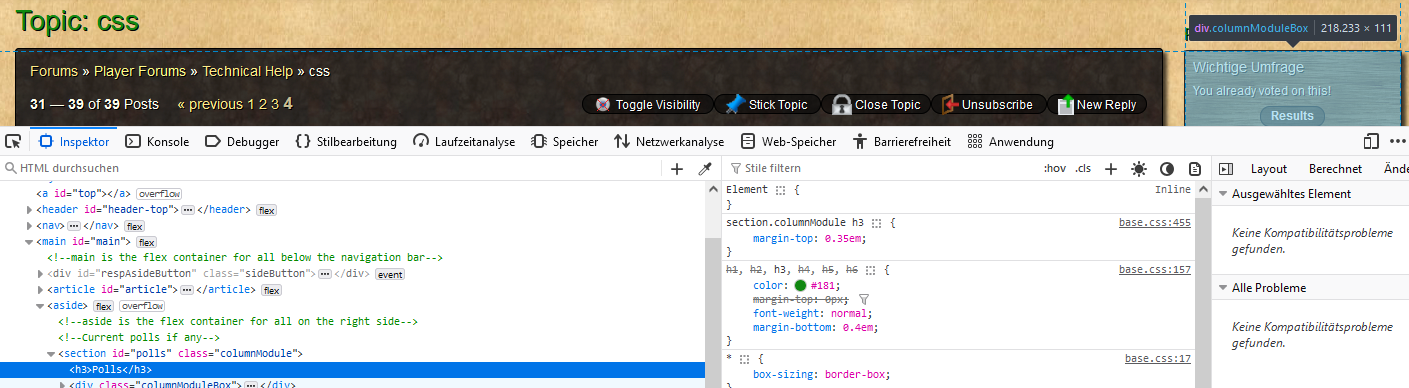
Task: Unsubscribe from this topic
Action: pyautogui.click(x=989, y=105)
